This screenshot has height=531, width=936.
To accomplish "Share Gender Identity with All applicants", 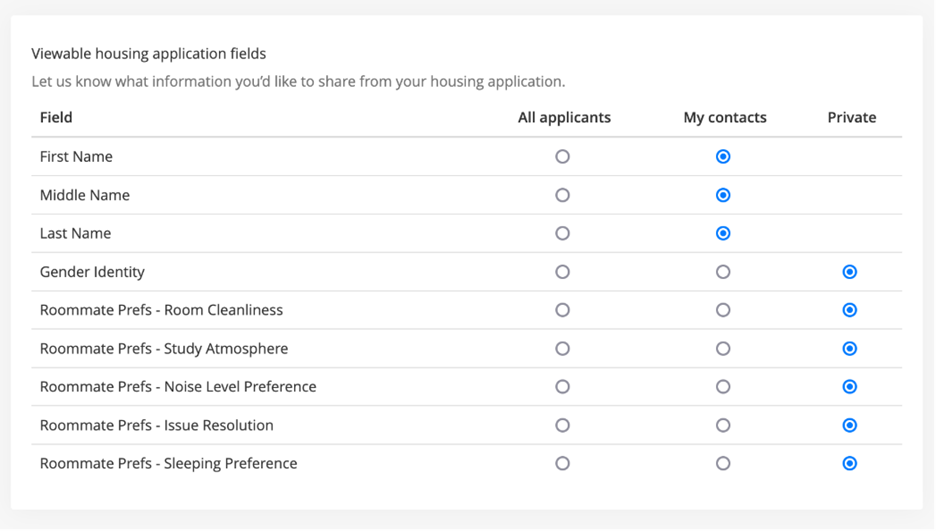I will [562, 272].
